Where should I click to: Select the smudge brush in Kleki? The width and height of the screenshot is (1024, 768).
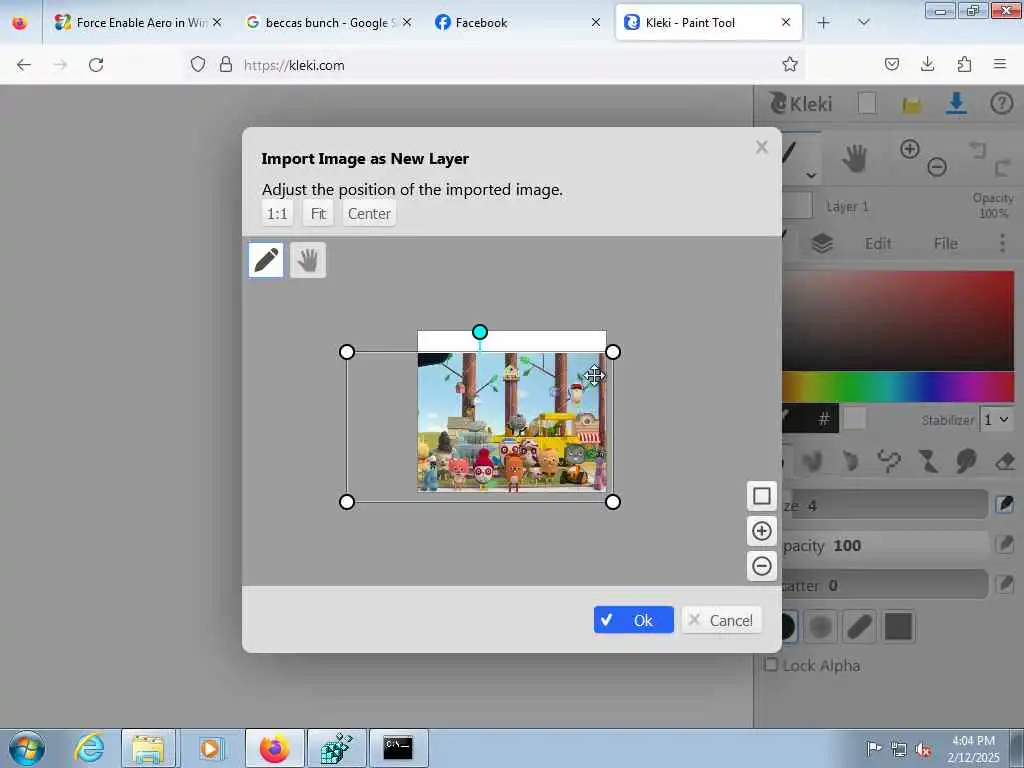966,462
